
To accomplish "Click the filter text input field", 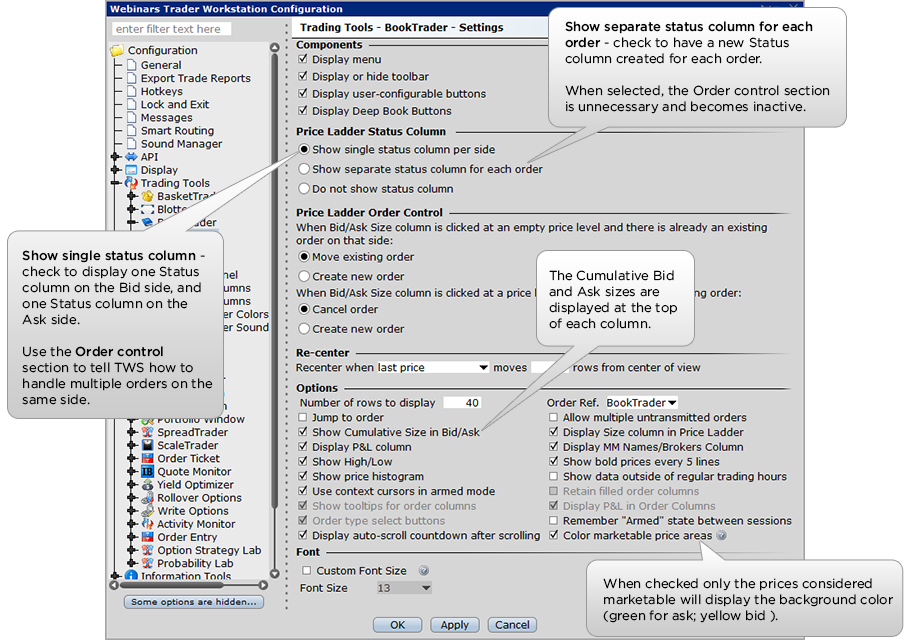I will (171, 29).
